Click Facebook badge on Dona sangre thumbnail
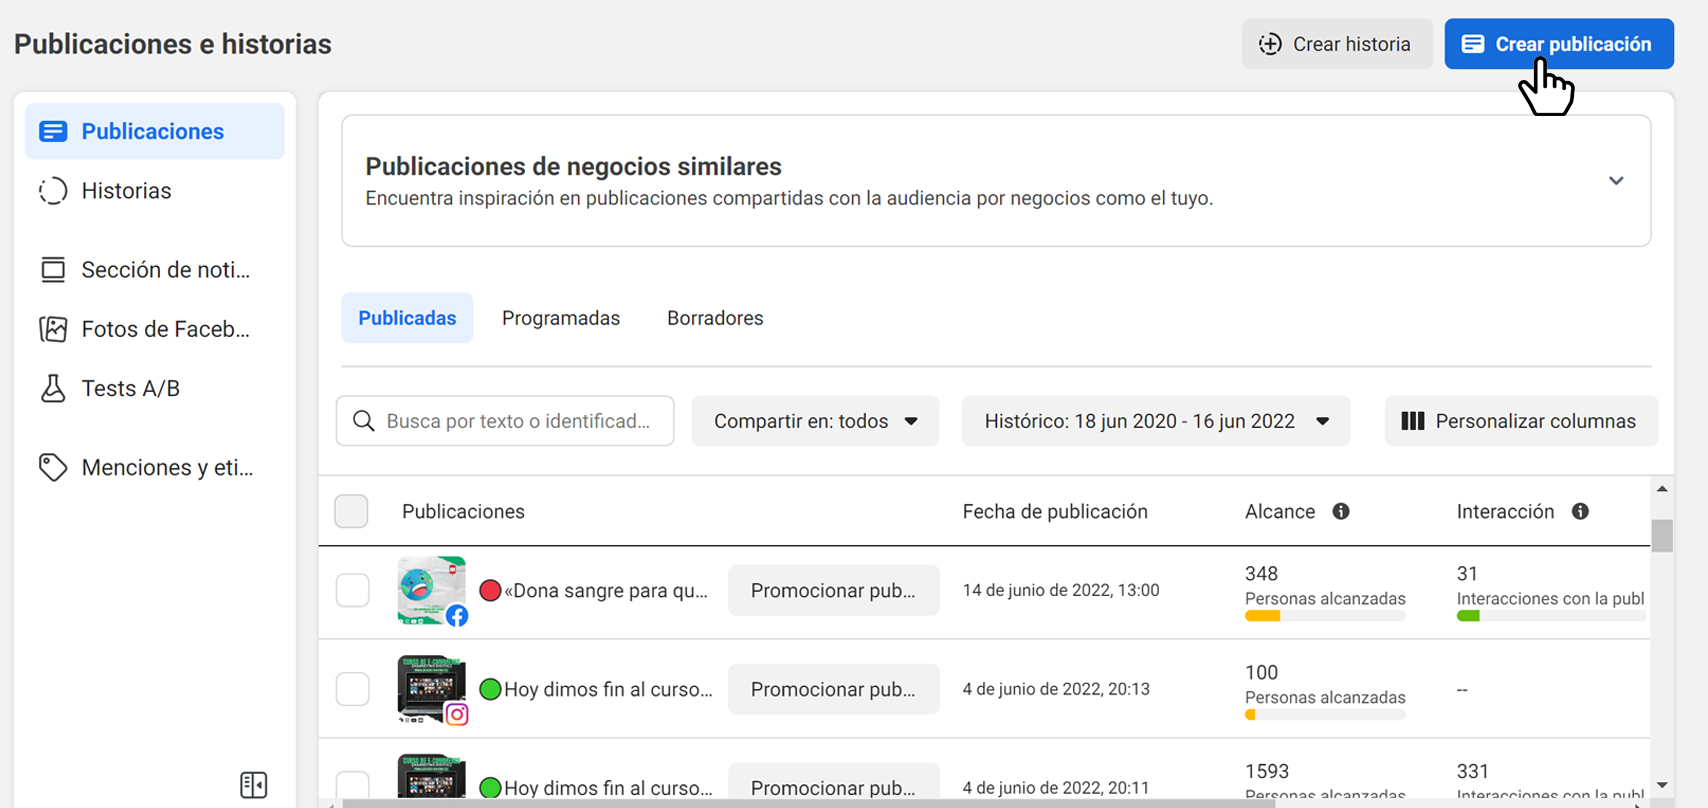Viewport: 1708px width, 808px height. click(x=457, y=616)
